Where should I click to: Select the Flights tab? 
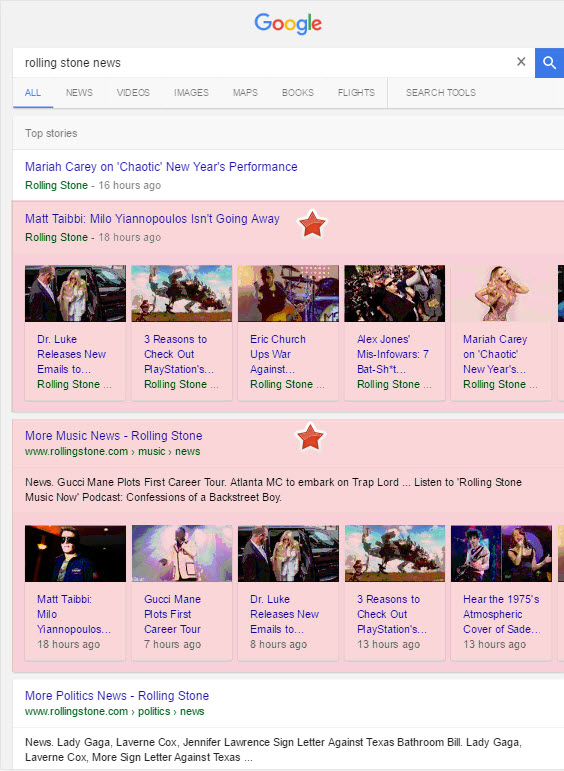point(356,92)
